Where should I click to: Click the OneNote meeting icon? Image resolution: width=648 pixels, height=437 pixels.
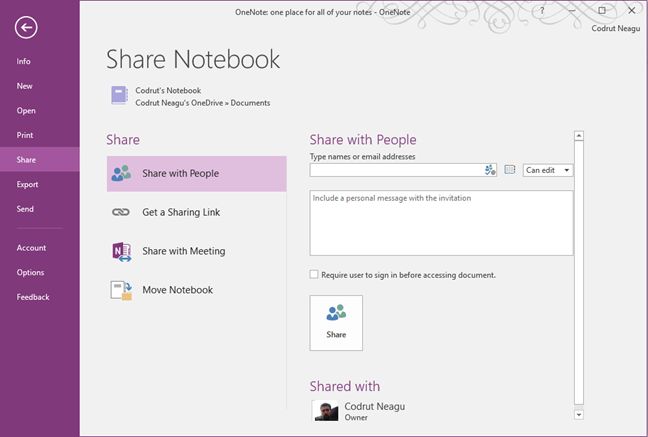[x=122, y=251]
